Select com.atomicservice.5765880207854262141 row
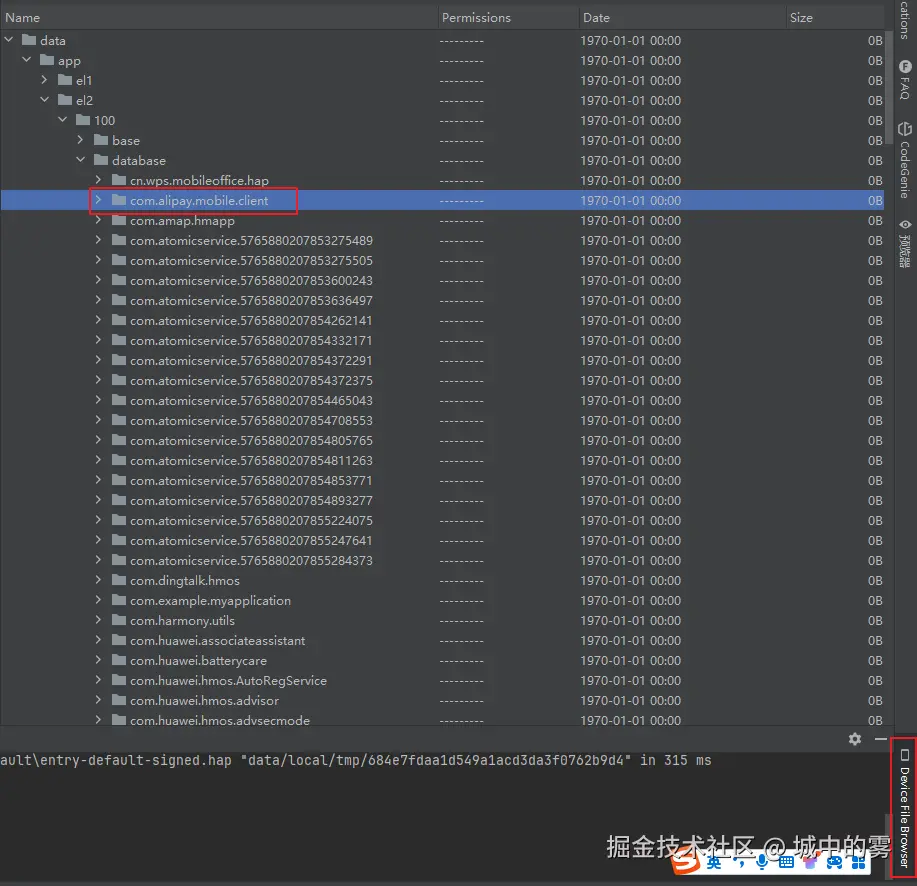This screenshot has width=917, height=886. [x=442, y=320]
